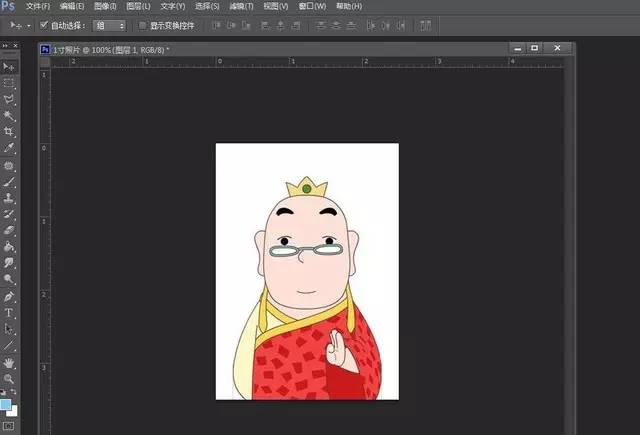The image size is (640, 435).
Task: Click align left edges icon
Action: (x=265, y=26)
